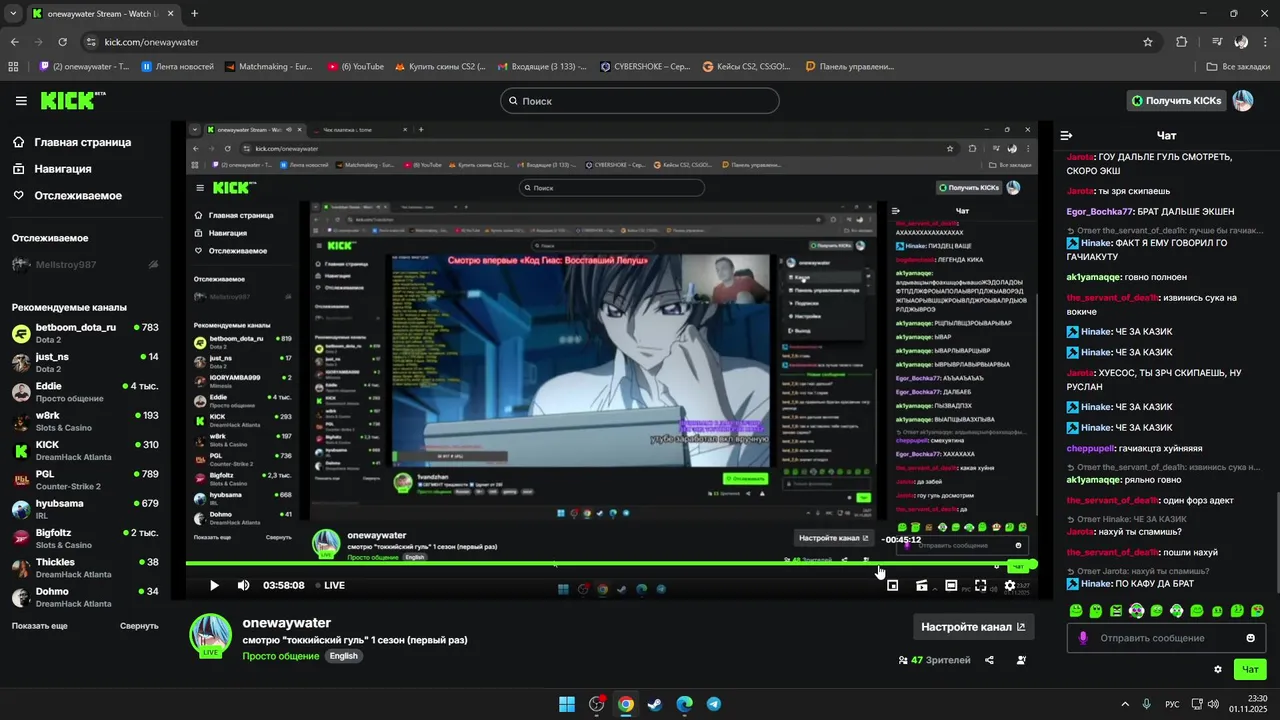
Task: Play the stream video
Action: click(213, 586)
